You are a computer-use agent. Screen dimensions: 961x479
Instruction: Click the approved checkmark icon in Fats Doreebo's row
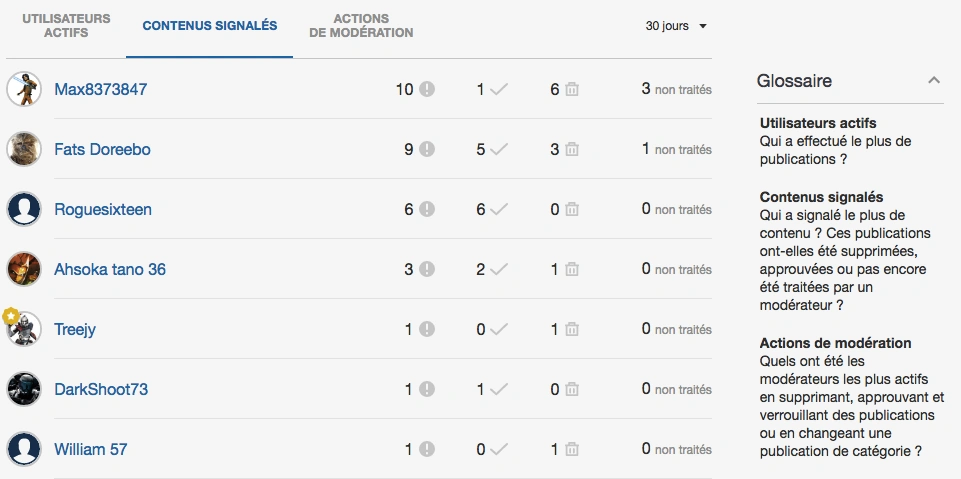498,150
